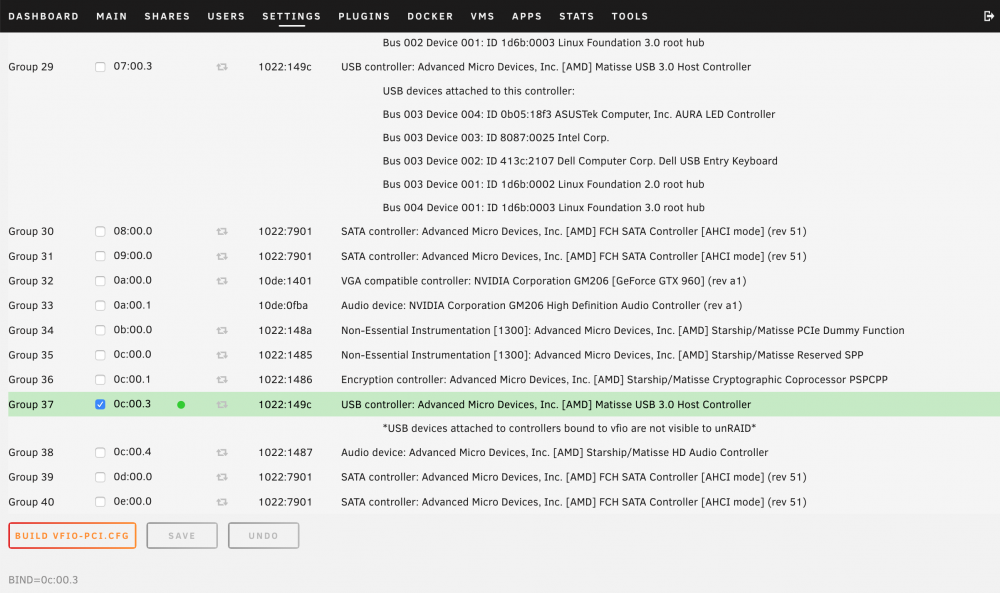Image resolution: width=1000 pixels, height=593 pixels.
Task: Click the vfio-bound USB devices notice
Action: [569, 428]
